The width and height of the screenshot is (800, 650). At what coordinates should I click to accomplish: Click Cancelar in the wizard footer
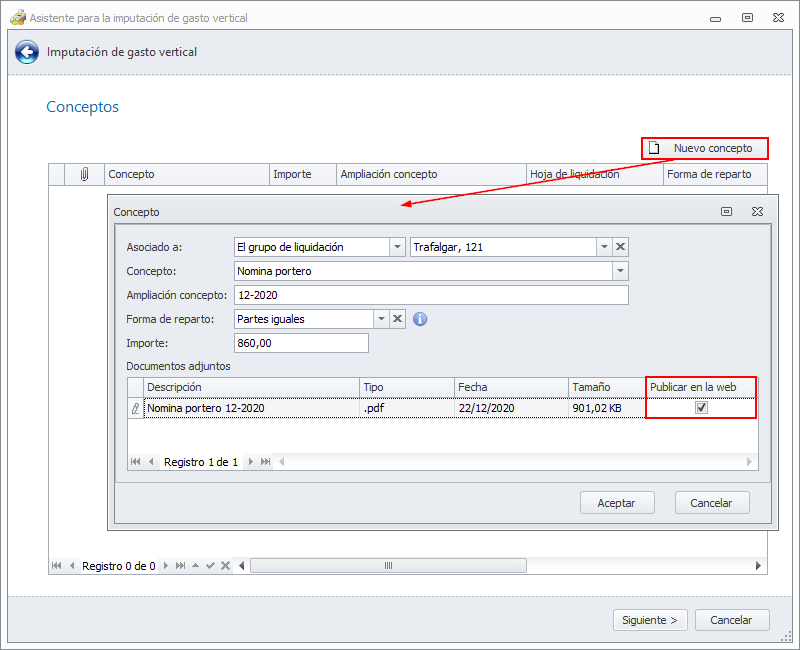732,620
